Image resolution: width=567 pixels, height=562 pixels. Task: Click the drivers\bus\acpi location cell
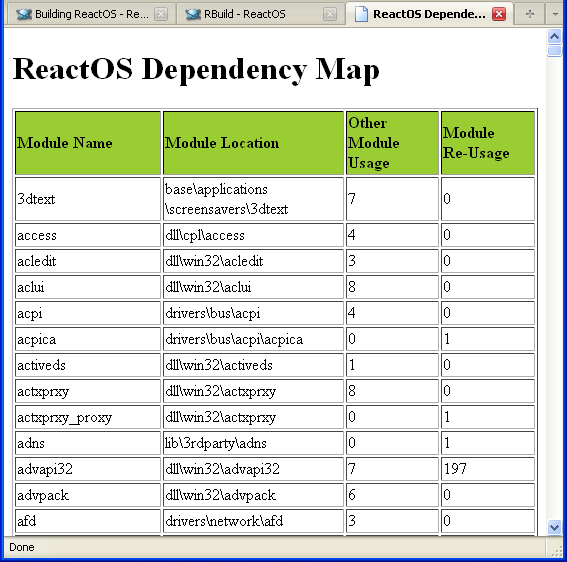pyautogui.click(x=253, y=313)
